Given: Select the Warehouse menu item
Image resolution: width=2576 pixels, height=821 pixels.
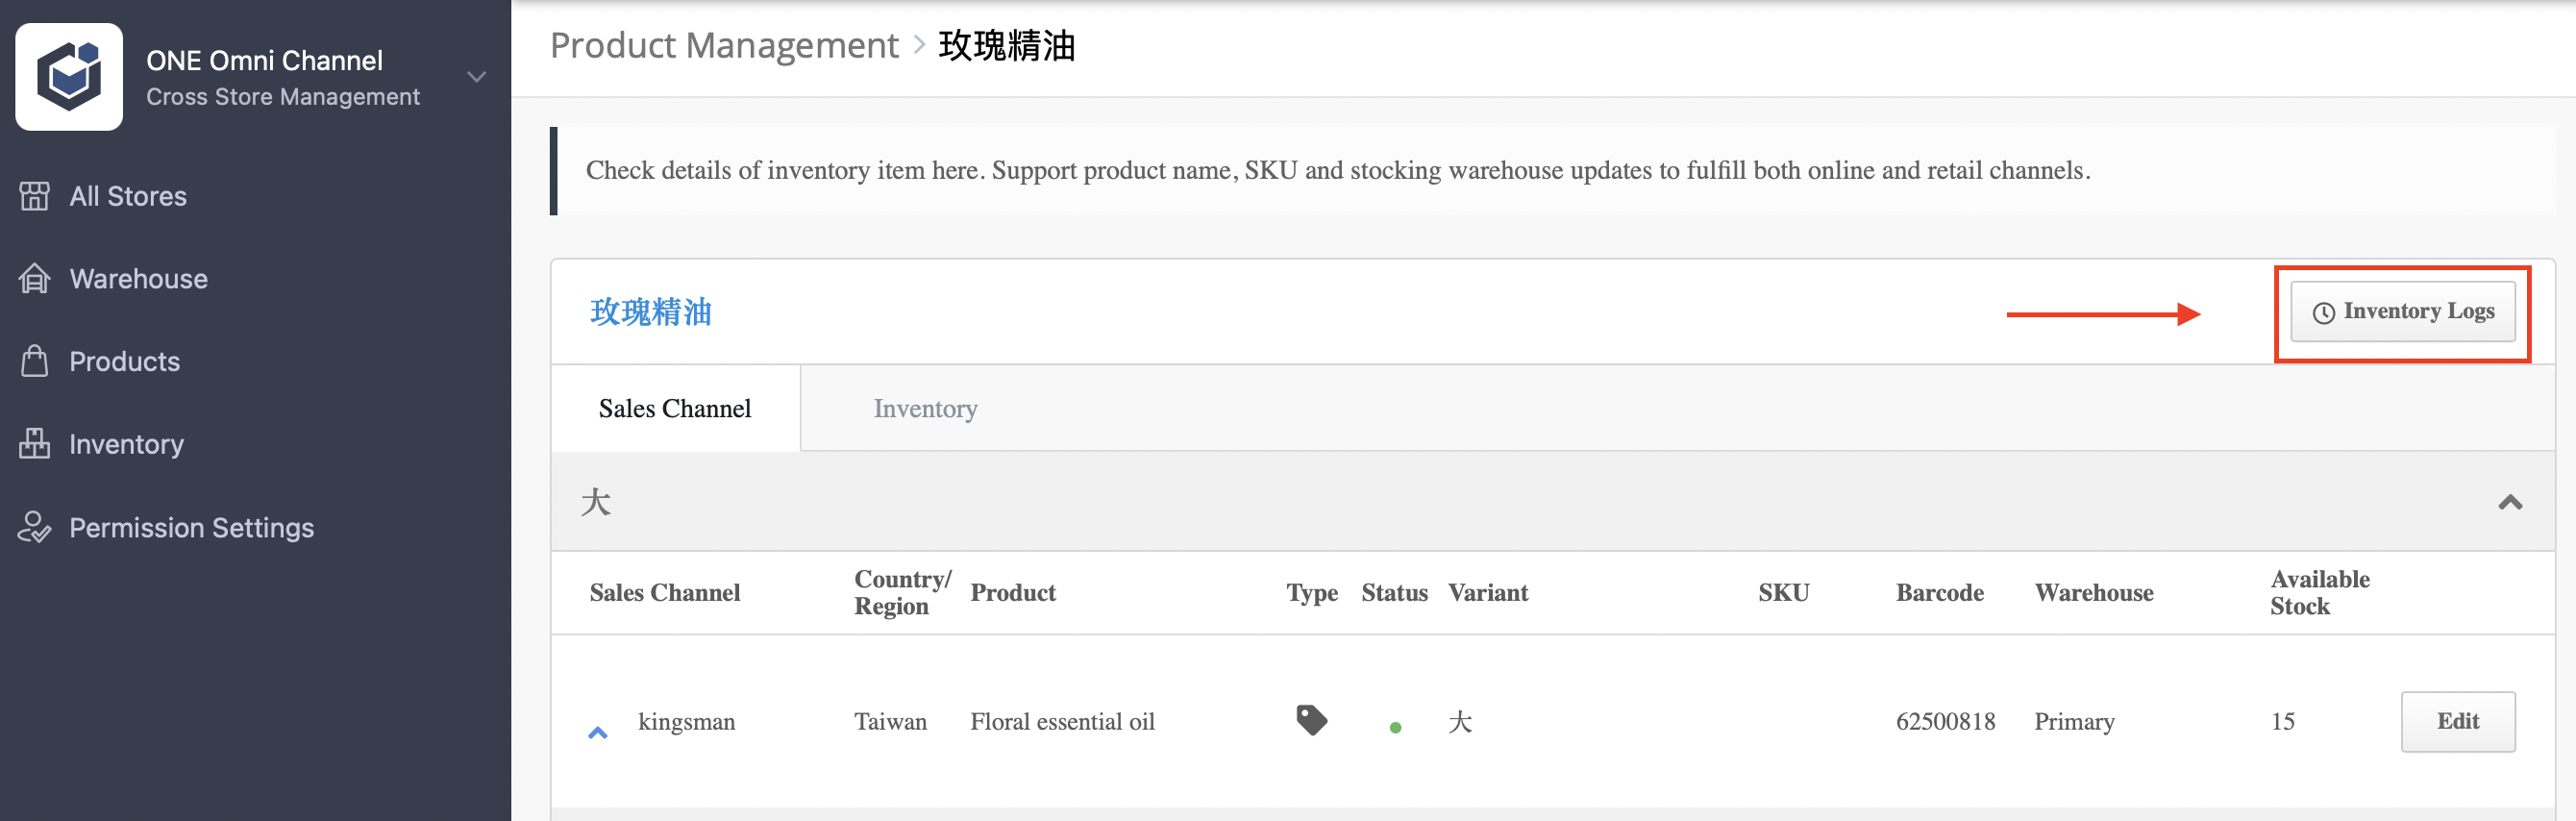Looking at the screenshot, I should click(138, 279).
